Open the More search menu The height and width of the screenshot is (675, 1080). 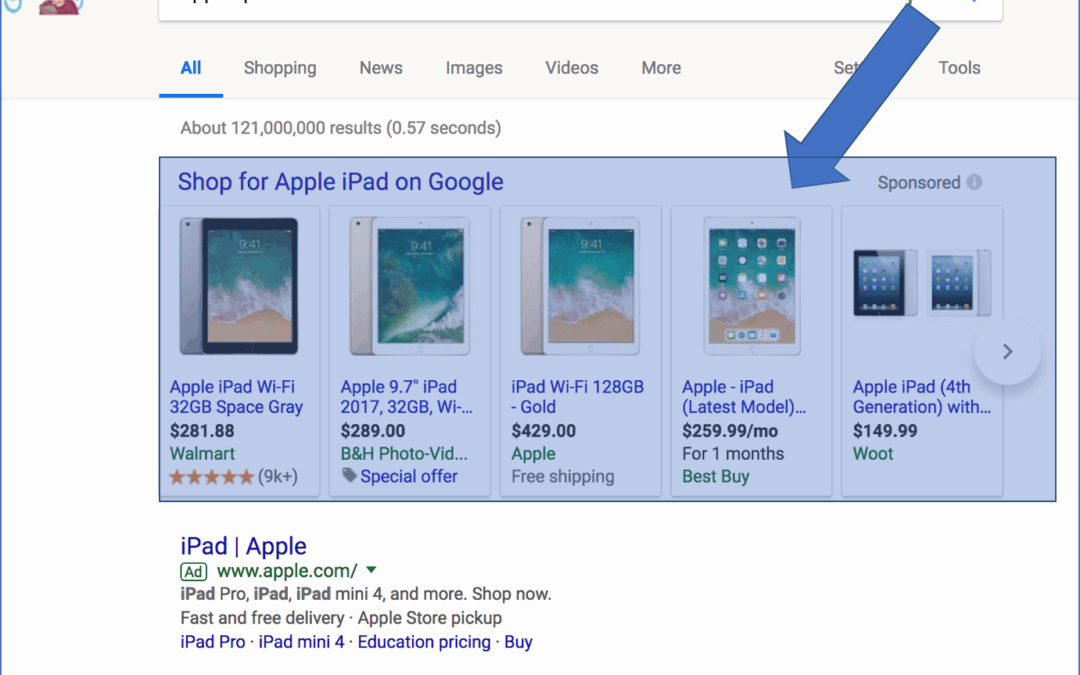tap(661, 68)
